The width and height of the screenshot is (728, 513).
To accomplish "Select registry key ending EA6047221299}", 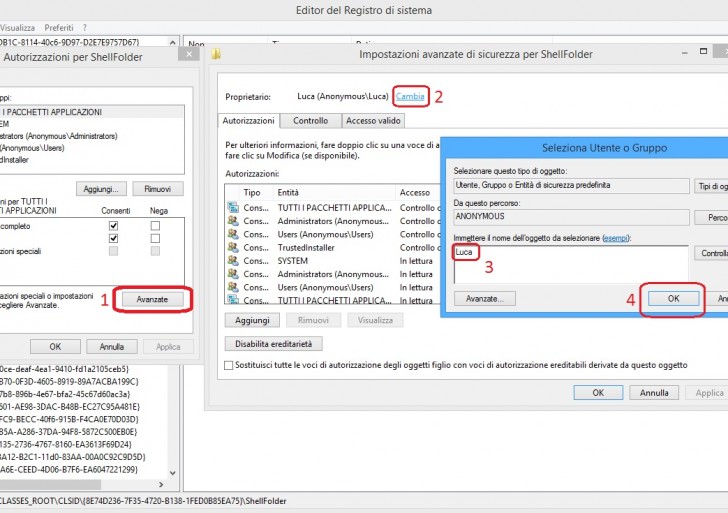I will (x=69, y=470).
